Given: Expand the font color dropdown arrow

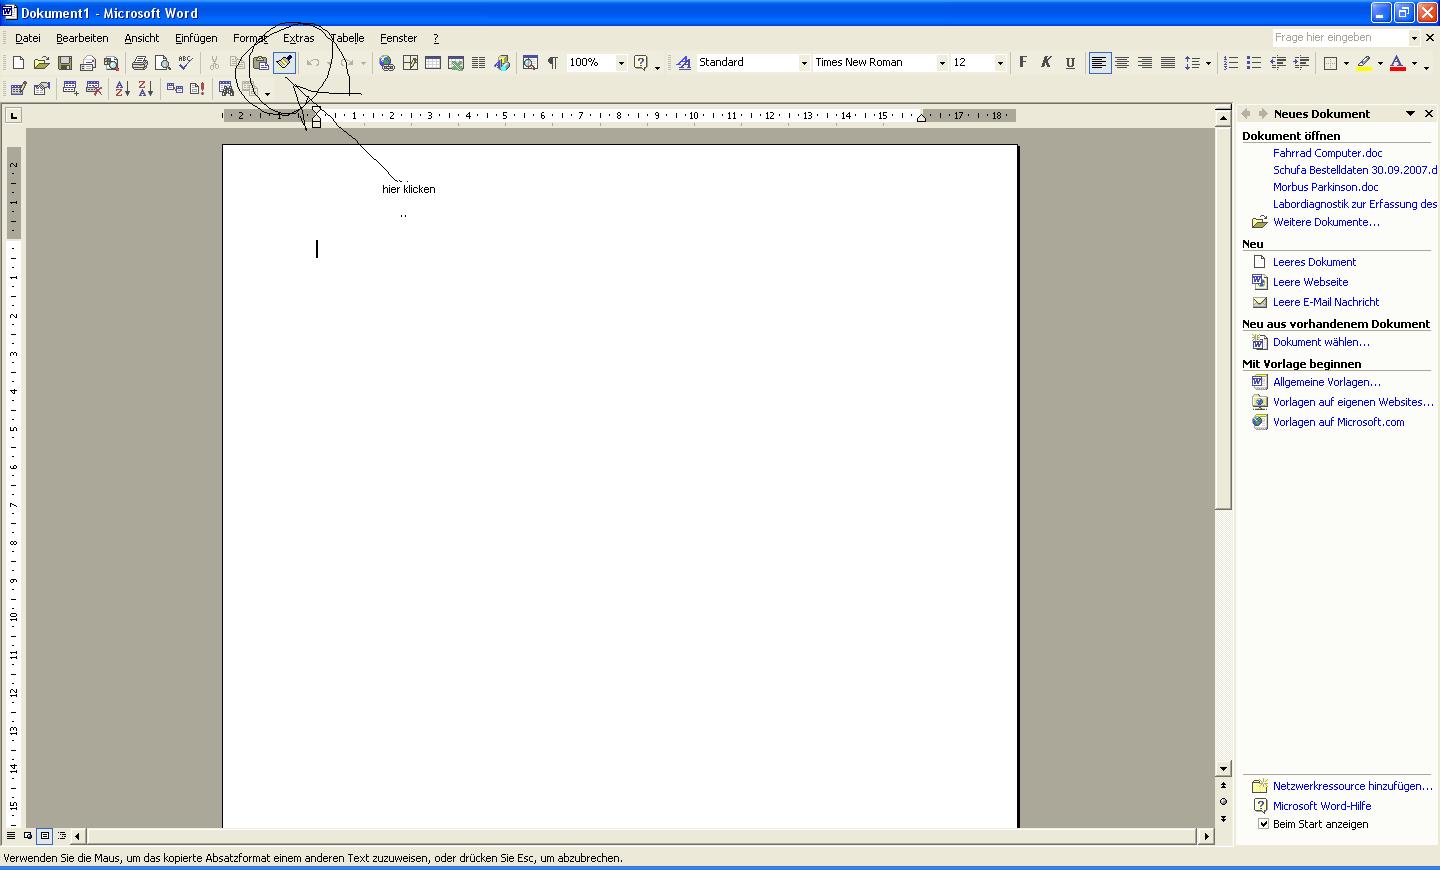Looking at the screenshot, I should (1414, 63).
